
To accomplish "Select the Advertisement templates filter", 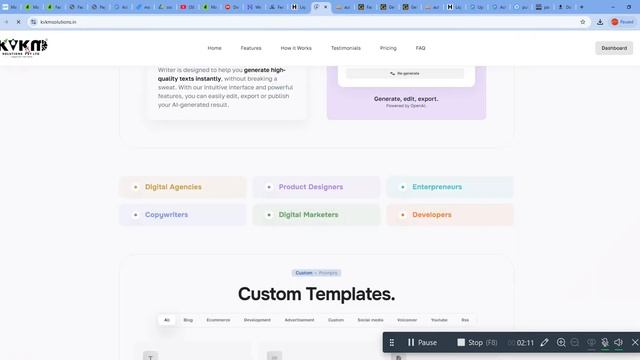I will point(299,320).
